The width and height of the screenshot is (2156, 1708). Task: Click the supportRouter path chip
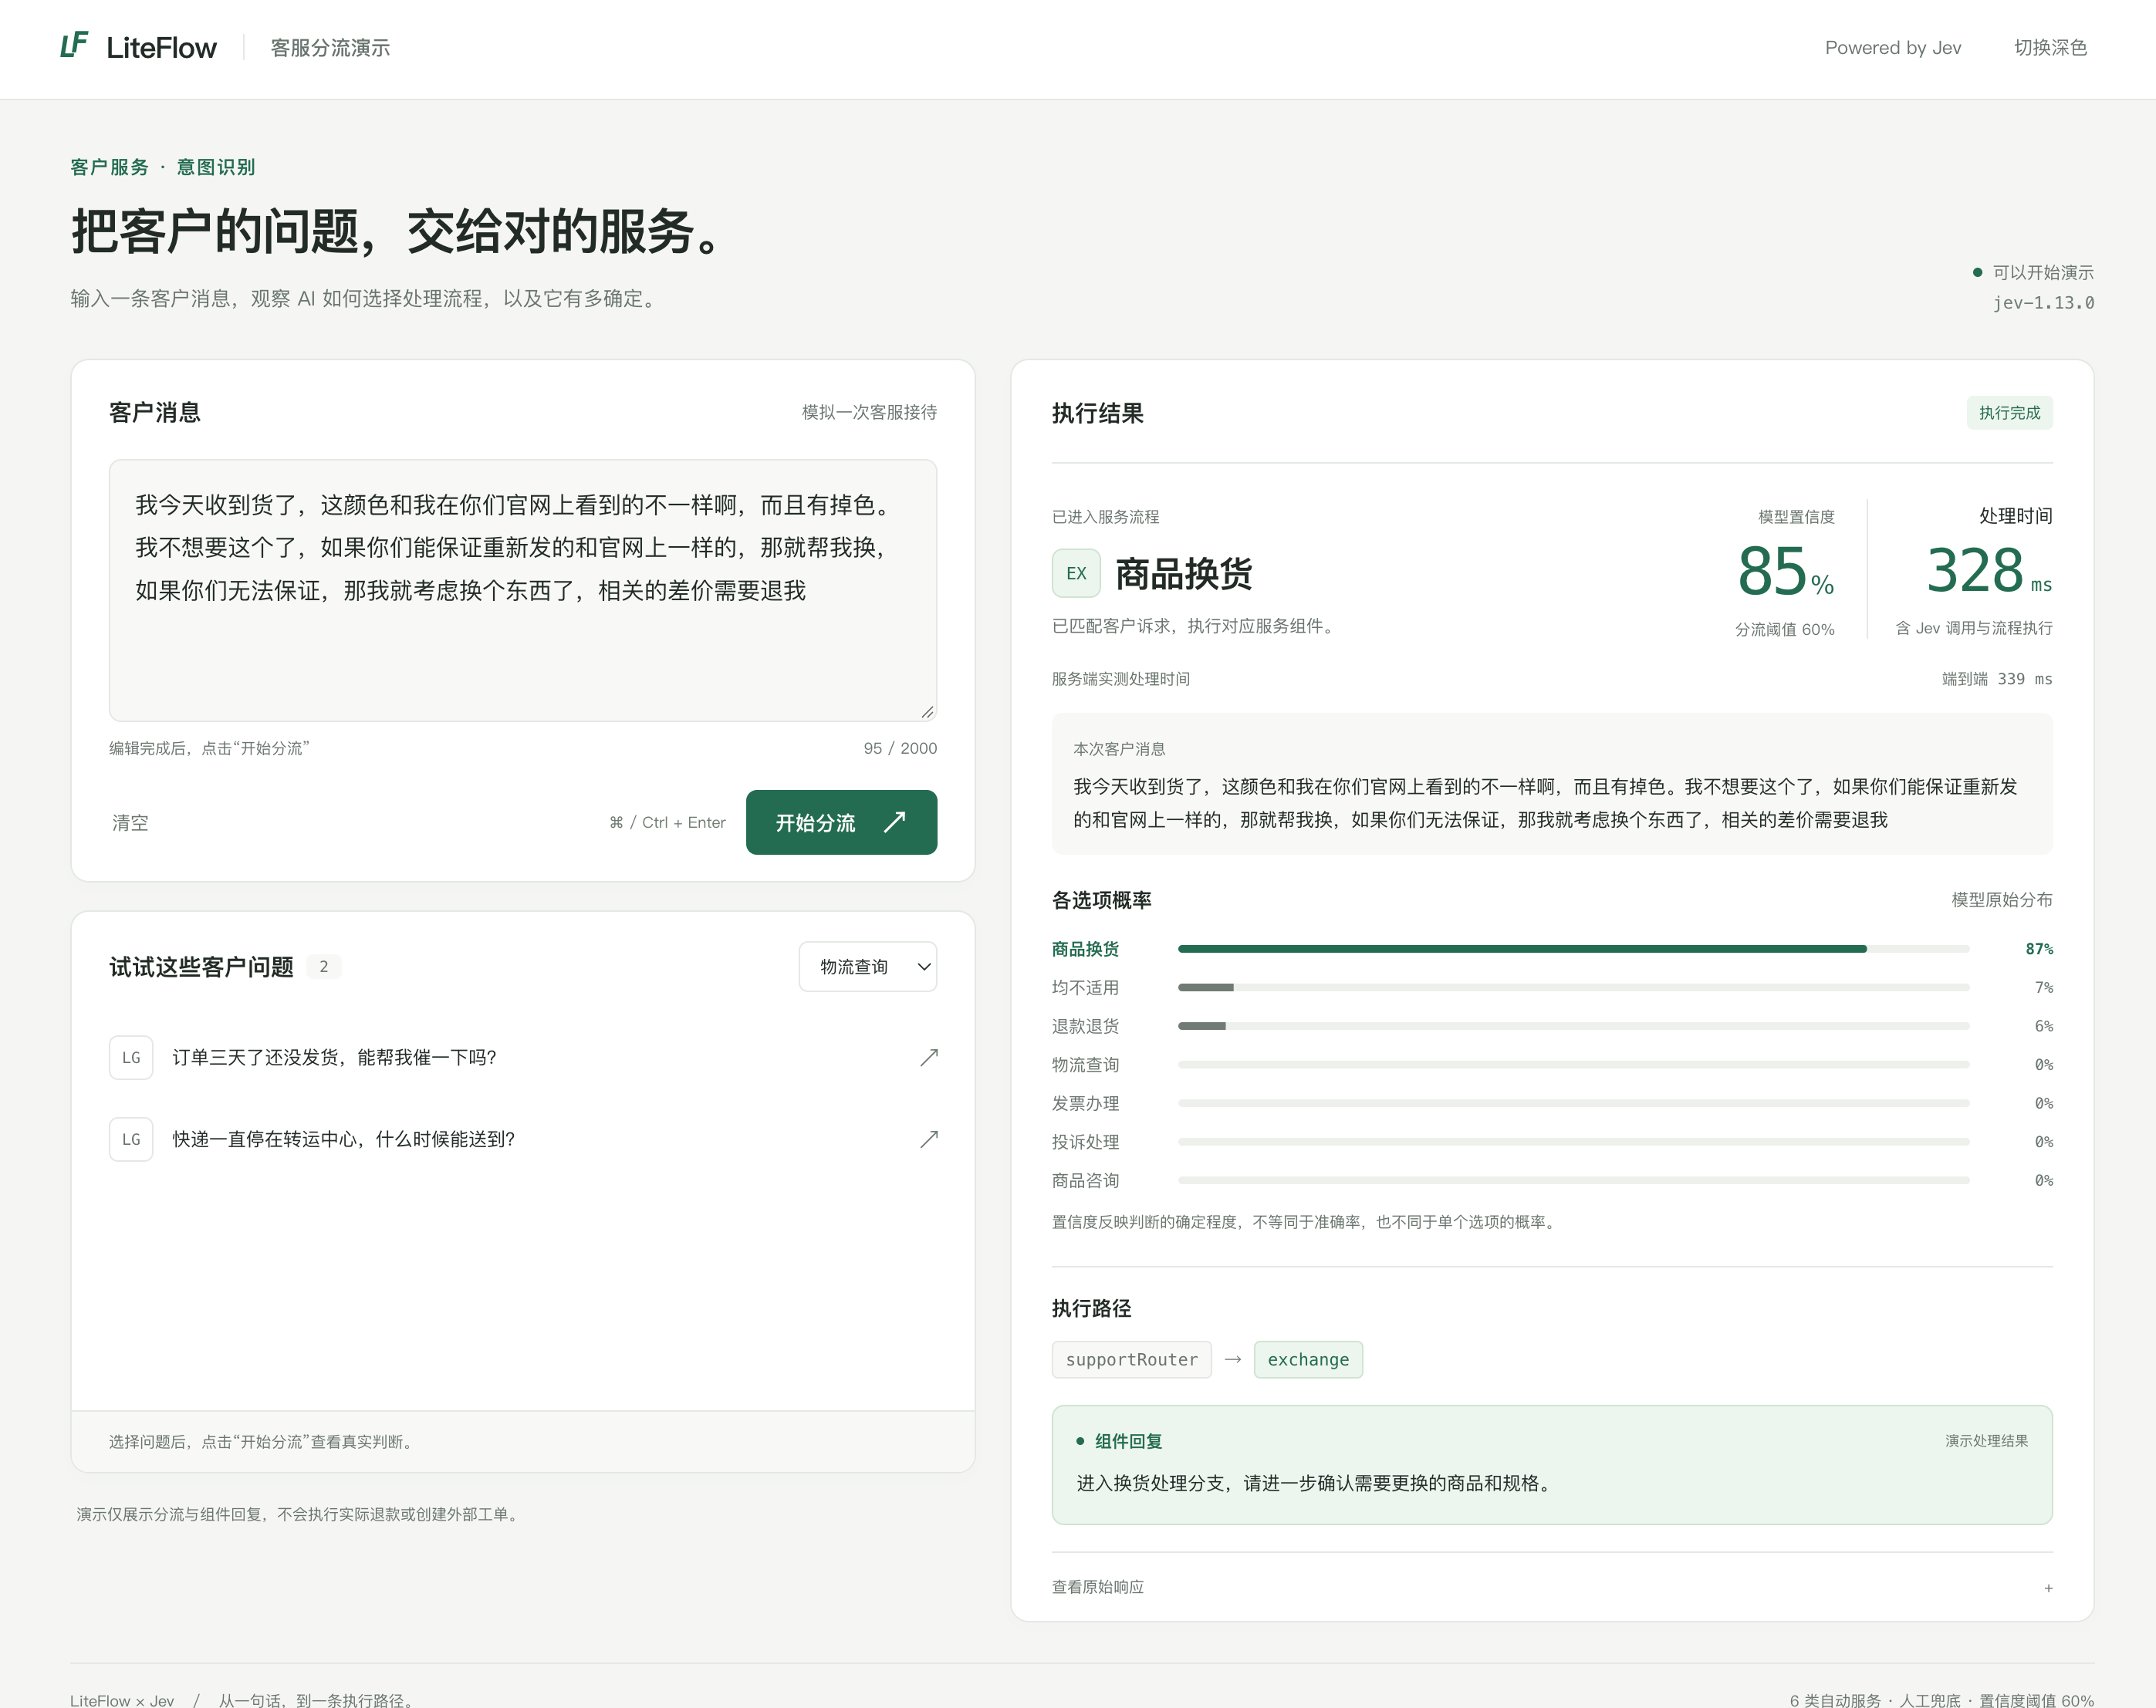pos(1131,1359)
